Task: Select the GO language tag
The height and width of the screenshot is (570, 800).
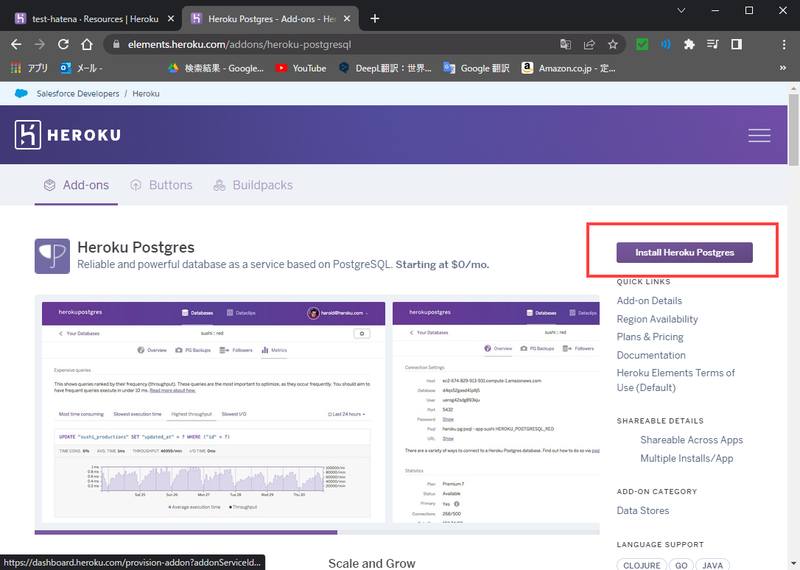Action: (x=682, y=565)
